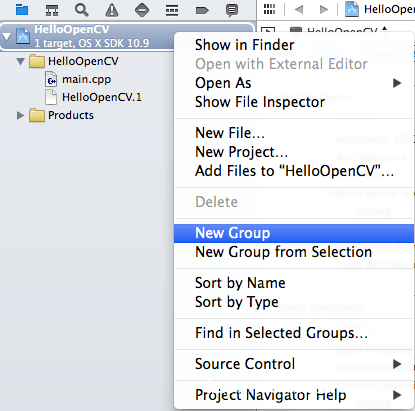The height and width of the screenshot is (411, 415).
Task: Open the Debug navigator icon
Action: pyautogui.click(x=172, y=10)
